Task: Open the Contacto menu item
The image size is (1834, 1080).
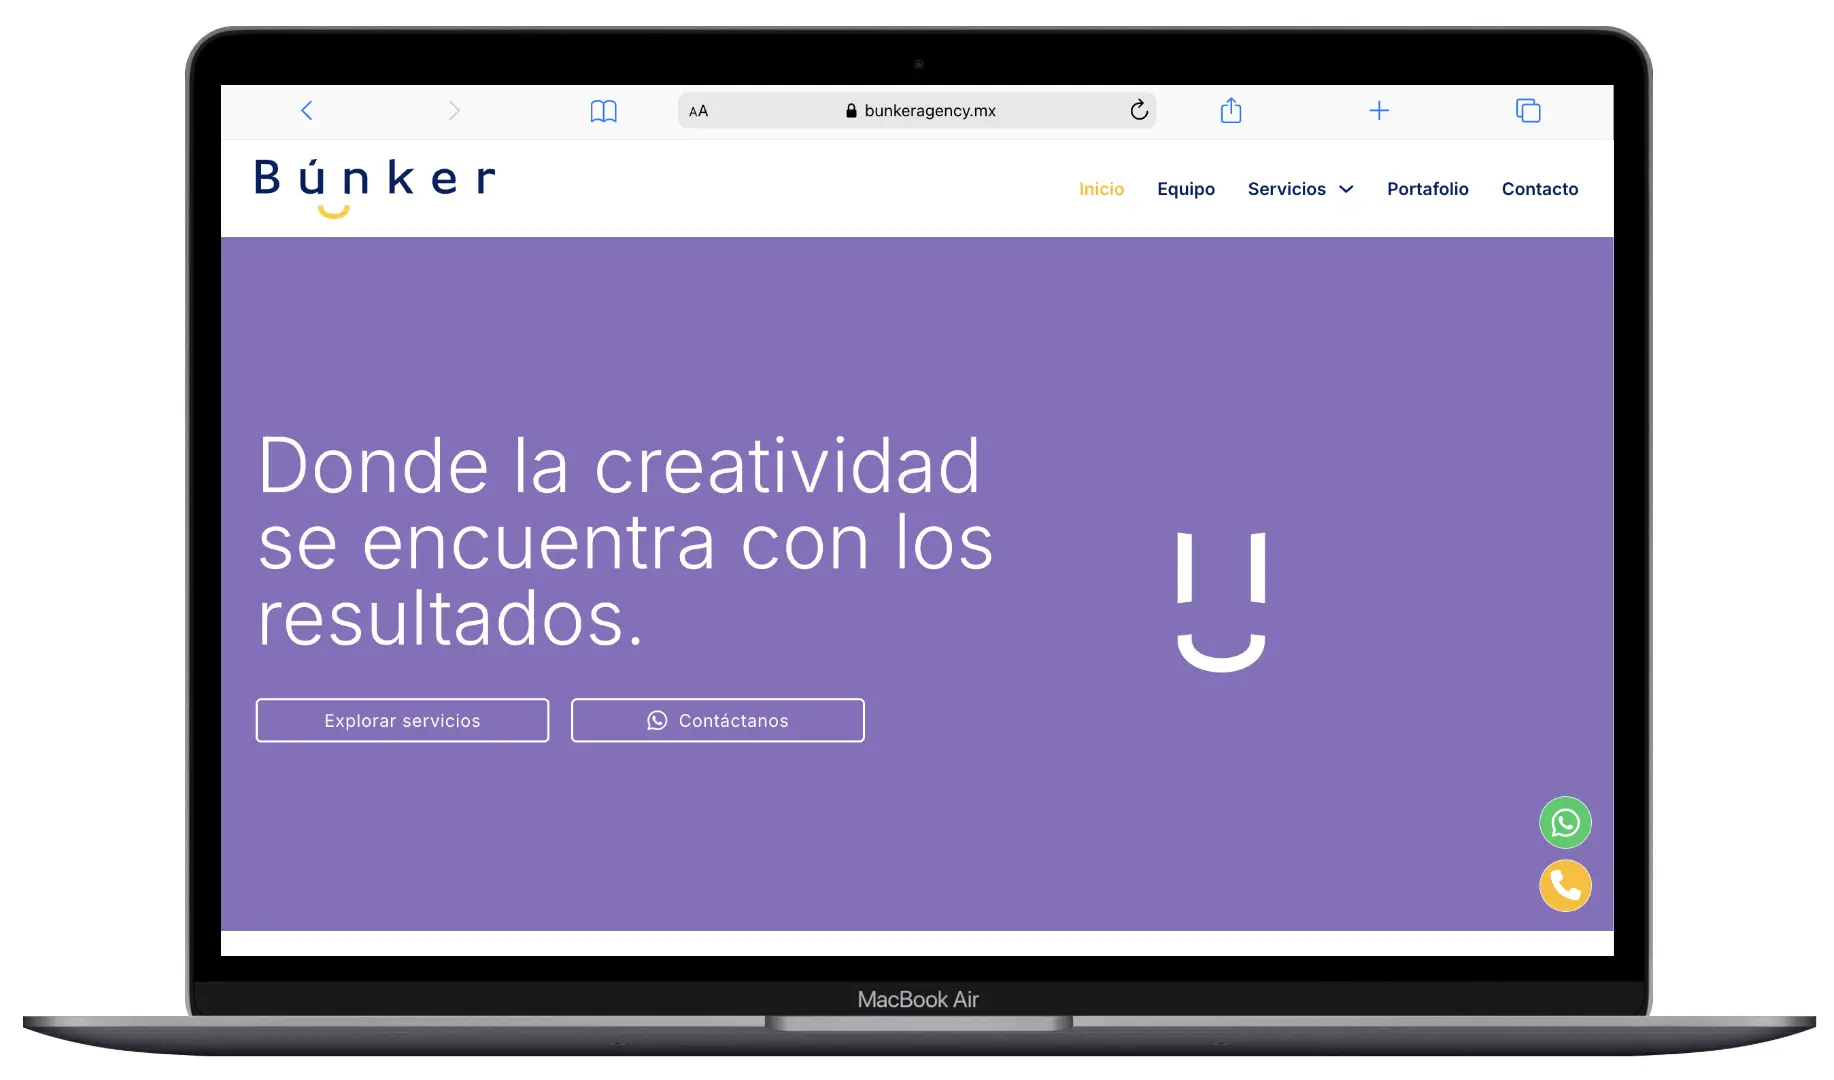Action: (x=1540, y=189)
